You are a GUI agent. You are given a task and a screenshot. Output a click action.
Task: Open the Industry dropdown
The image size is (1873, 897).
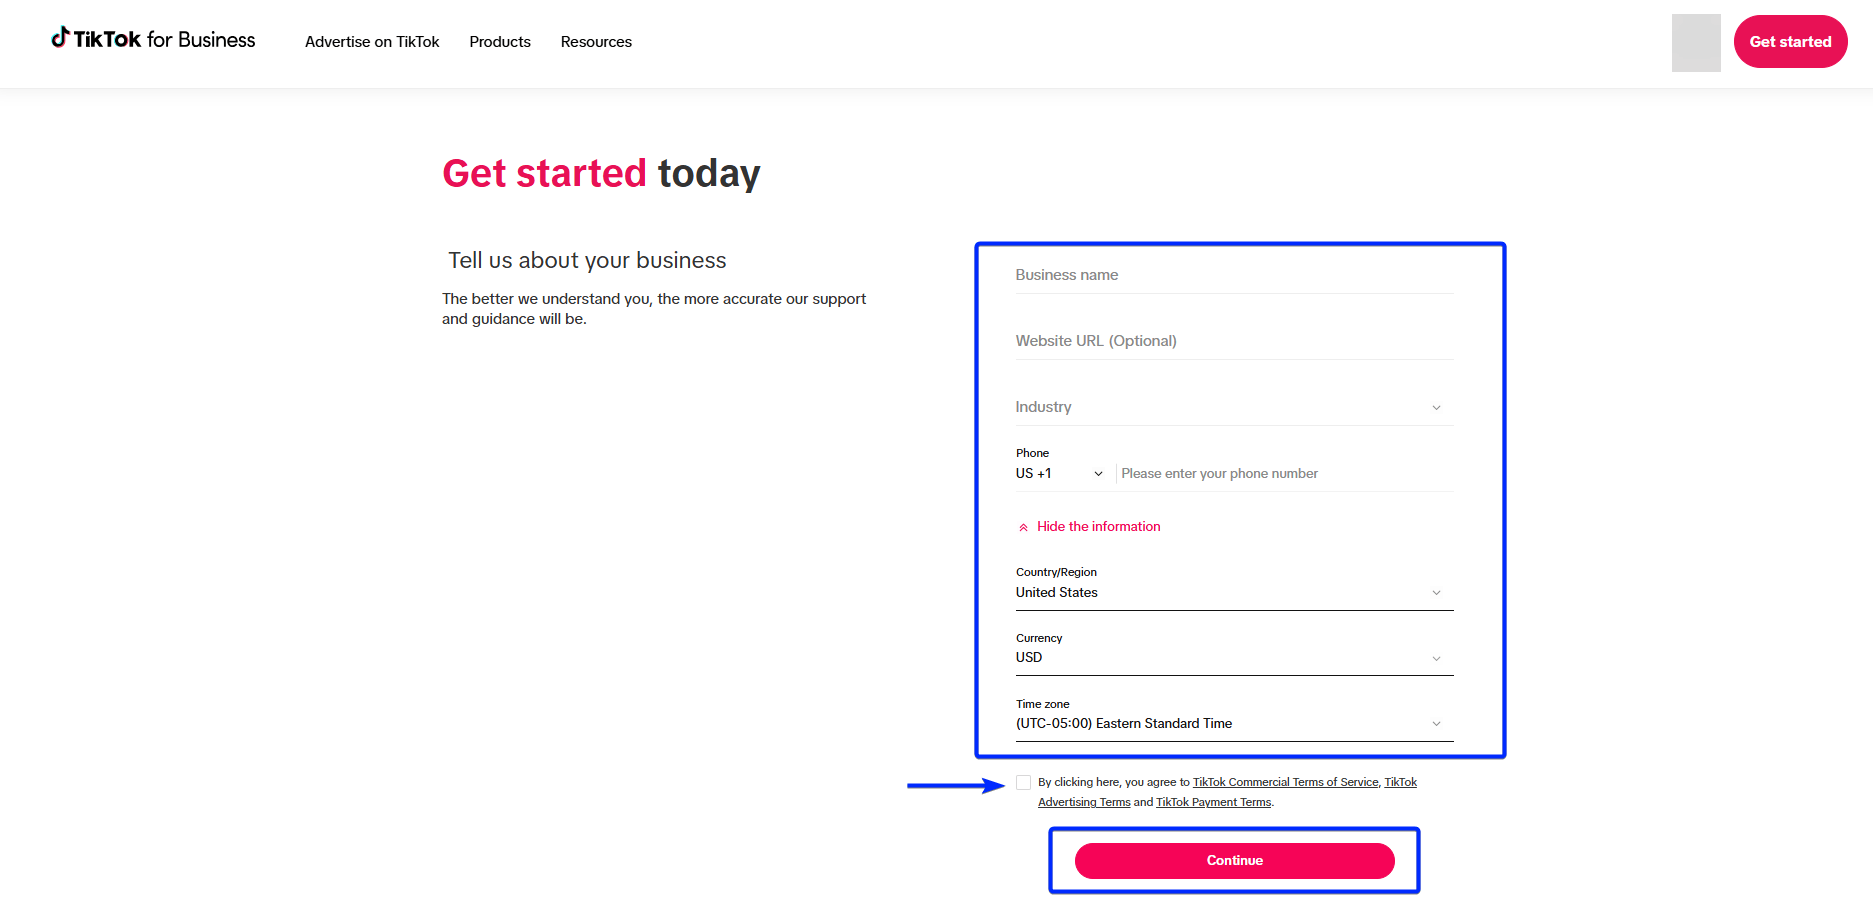[1220, 407]
